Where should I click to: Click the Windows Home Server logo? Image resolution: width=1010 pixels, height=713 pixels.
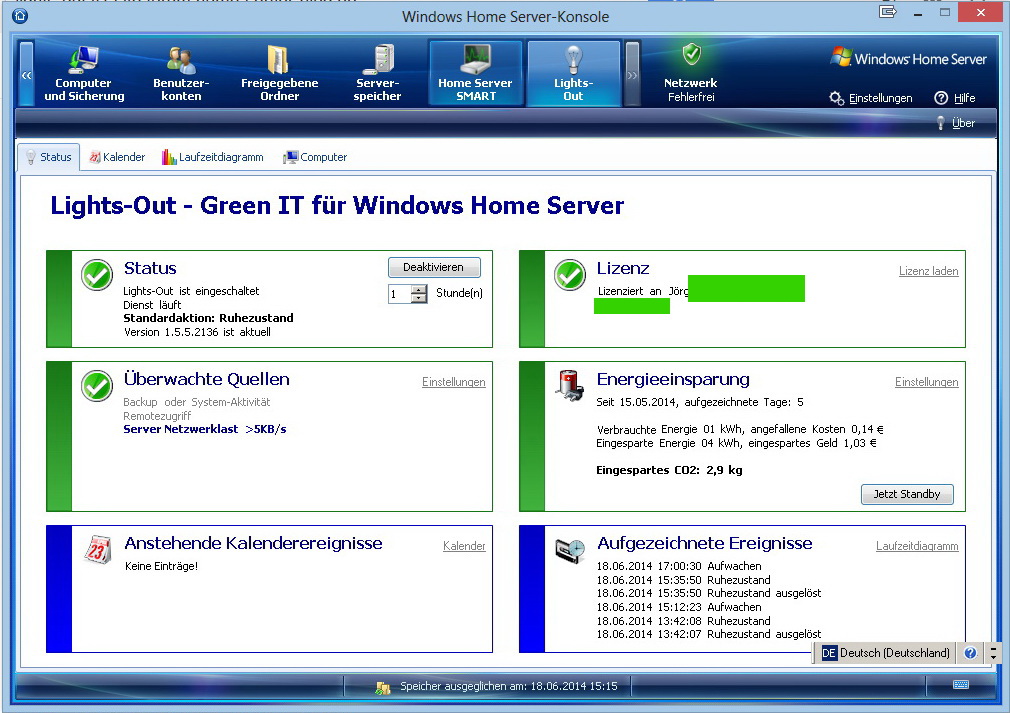click(909, 58)
